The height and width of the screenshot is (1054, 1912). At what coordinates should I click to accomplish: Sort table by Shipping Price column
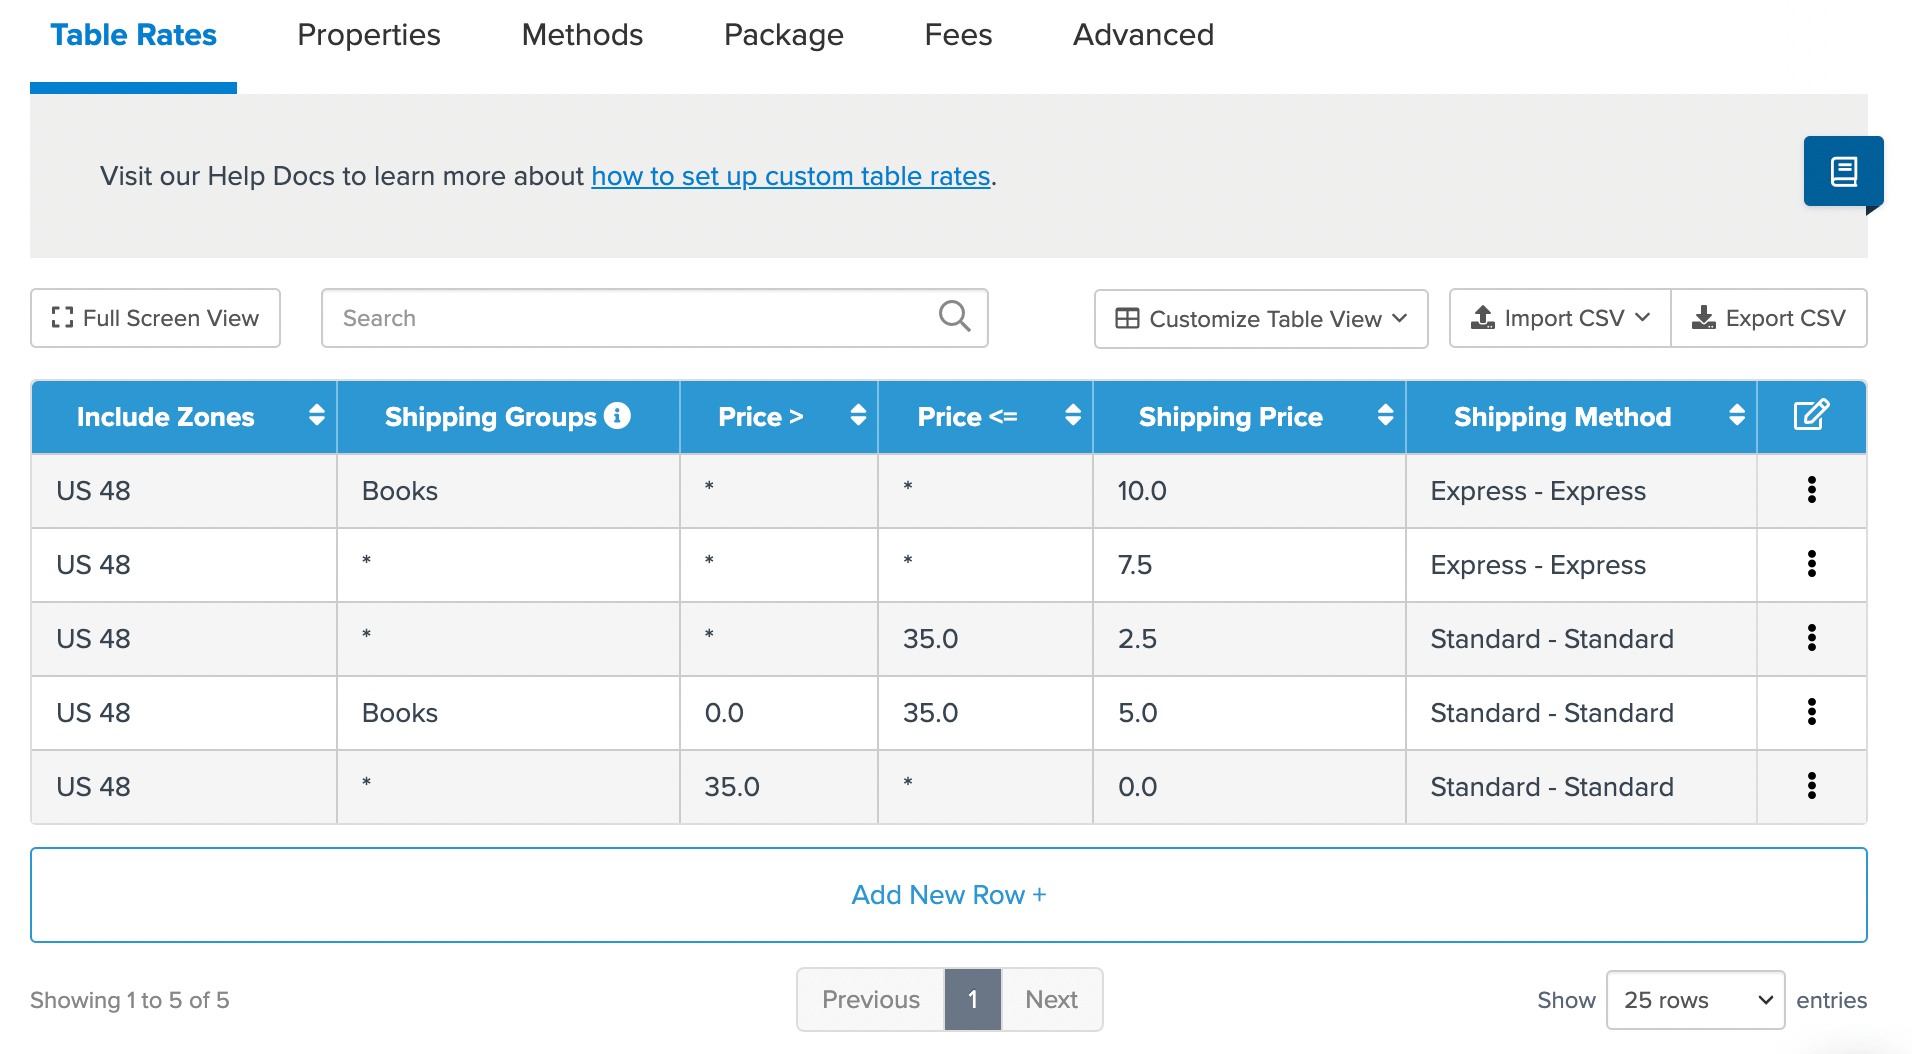[x=1385, y=415]
